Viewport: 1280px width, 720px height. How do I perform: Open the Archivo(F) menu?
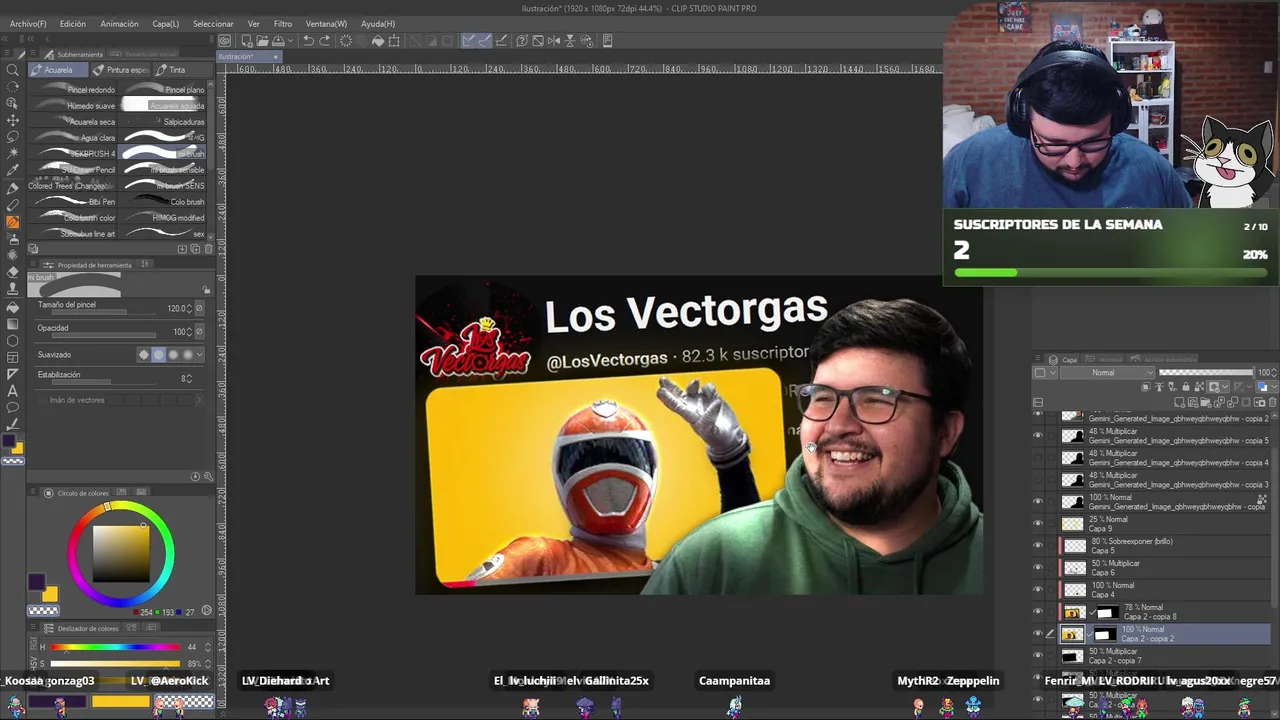28,24
